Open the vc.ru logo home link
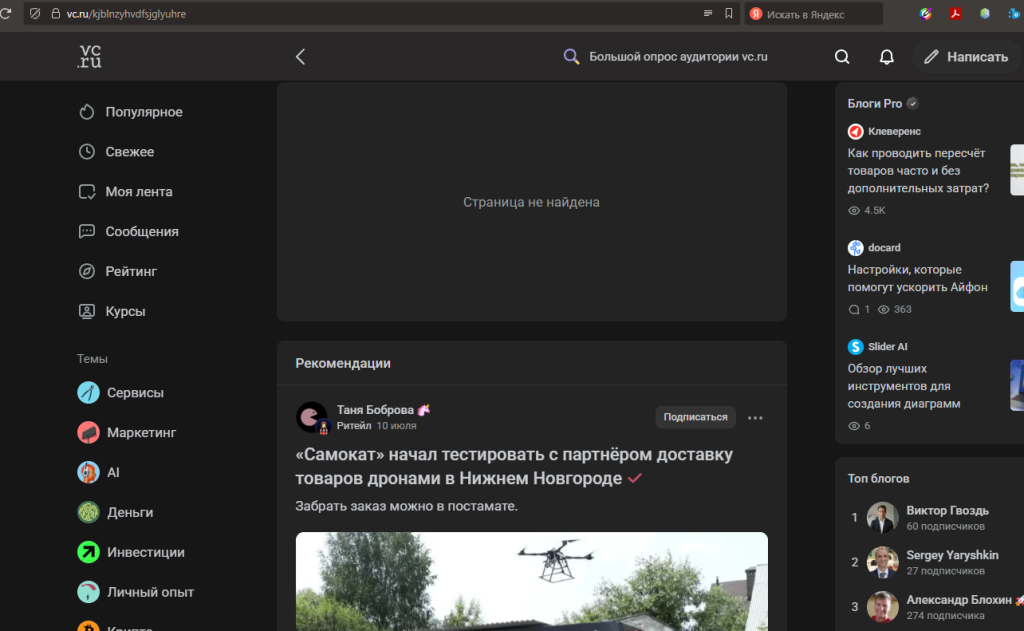 pos(89,57)
